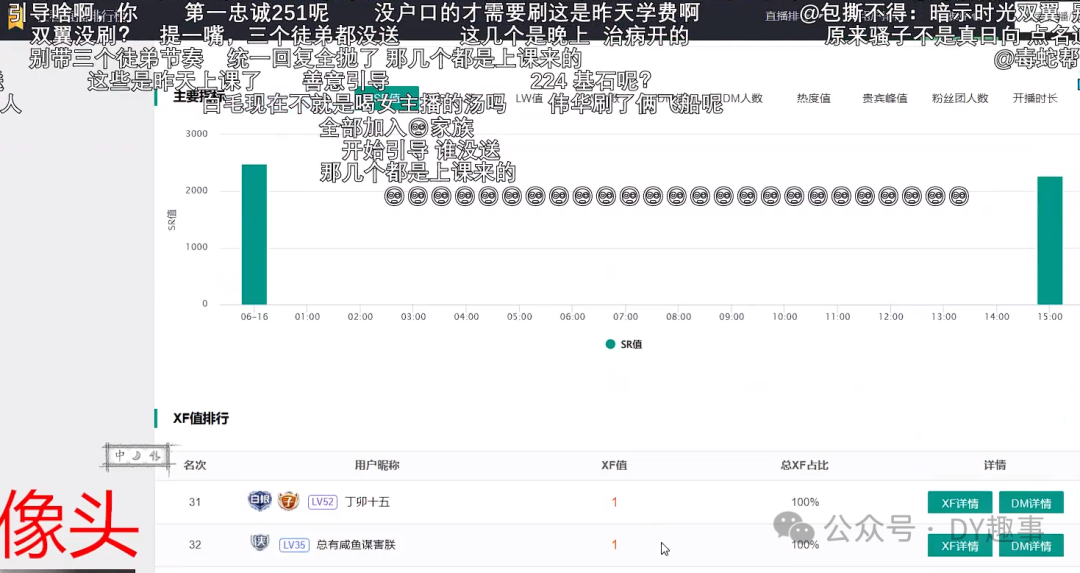Toggle the SR值 legend dot below chart
The image size is (1080, 573).
[x=610, y=344]
